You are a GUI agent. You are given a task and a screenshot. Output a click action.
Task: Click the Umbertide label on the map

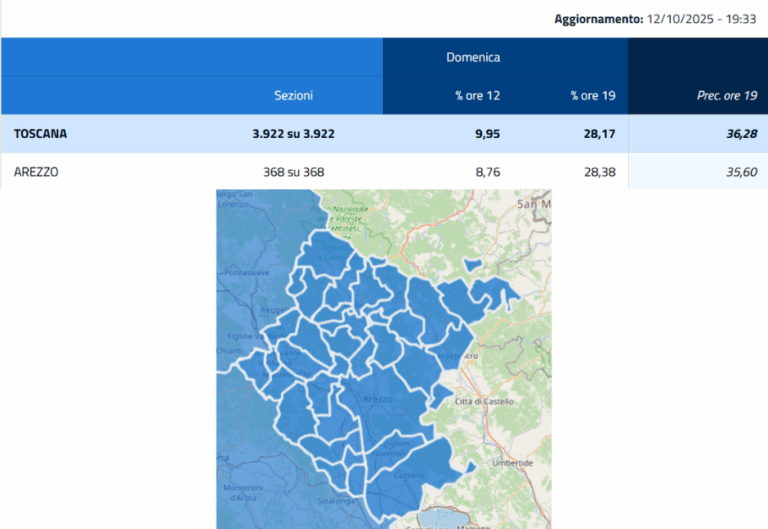tap(514, 463)
